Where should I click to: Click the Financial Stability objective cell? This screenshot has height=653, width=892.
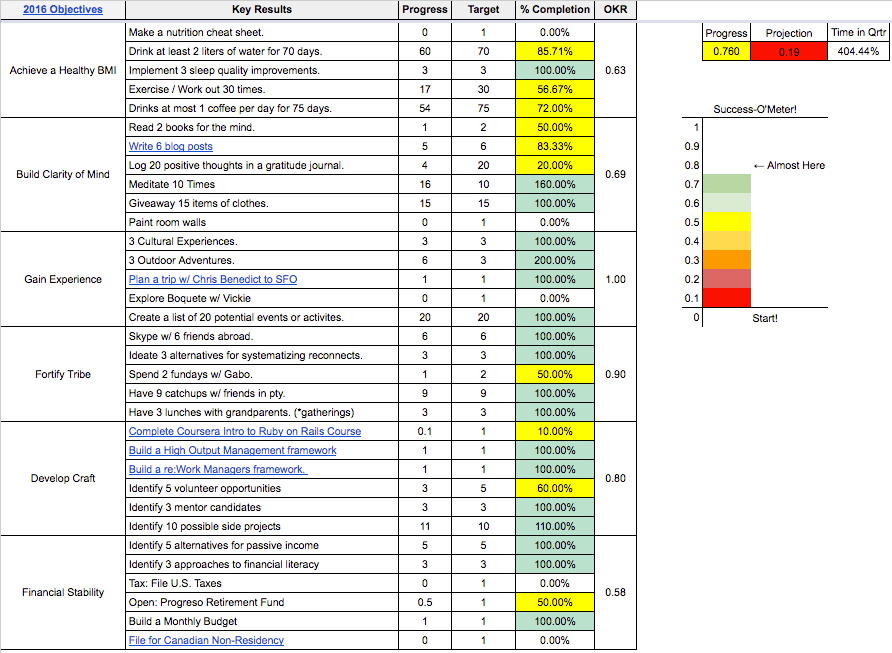(x=63, y=593)
